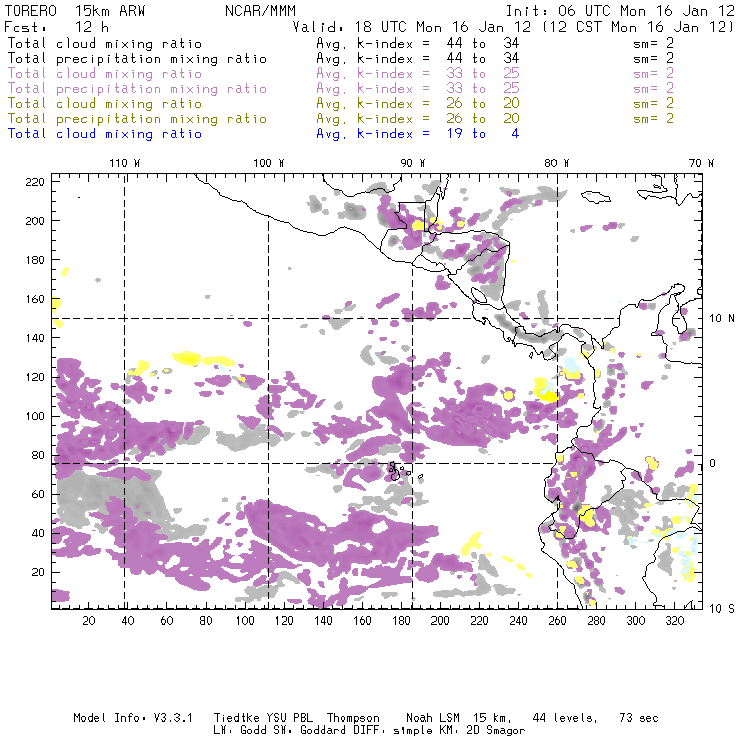
Task: Click the "TORERO 15km ARW" title text
Action: pyautogui.click(x=75, y=11)
